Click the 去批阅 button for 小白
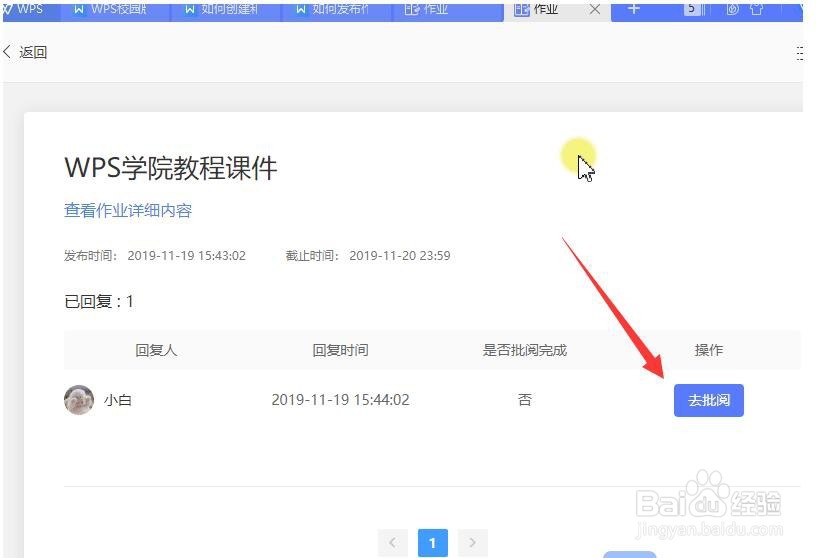This screenshot has height=558, width=829. pos(708,400)
